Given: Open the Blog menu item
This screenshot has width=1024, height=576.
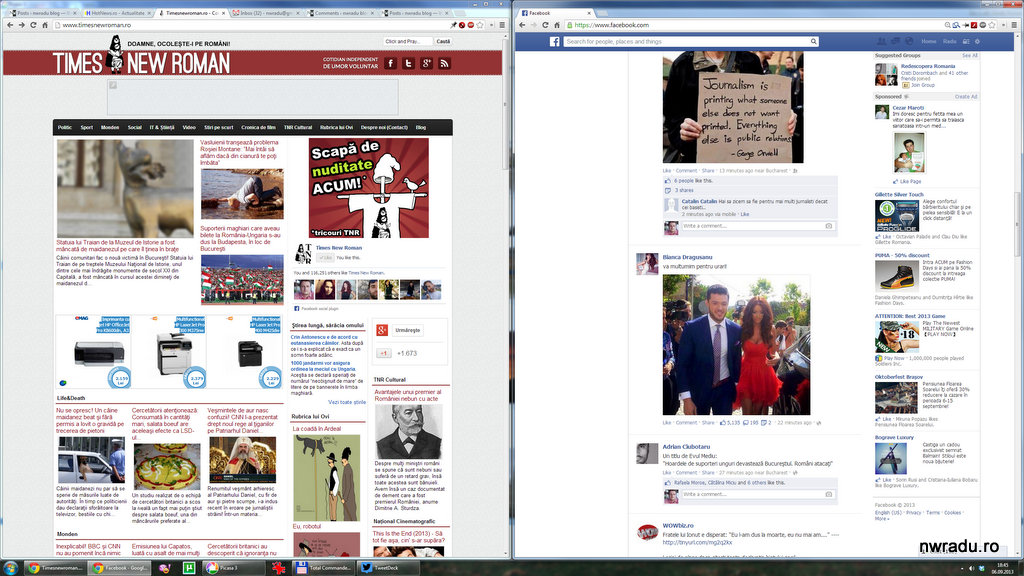Looking at the screenshot, I should pyautogui.click(x=421, y=127).
